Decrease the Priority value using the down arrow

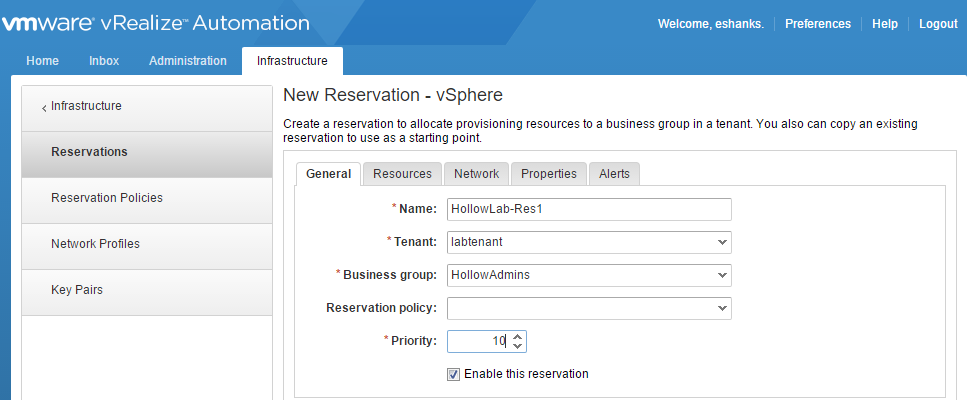coord(518,346)
